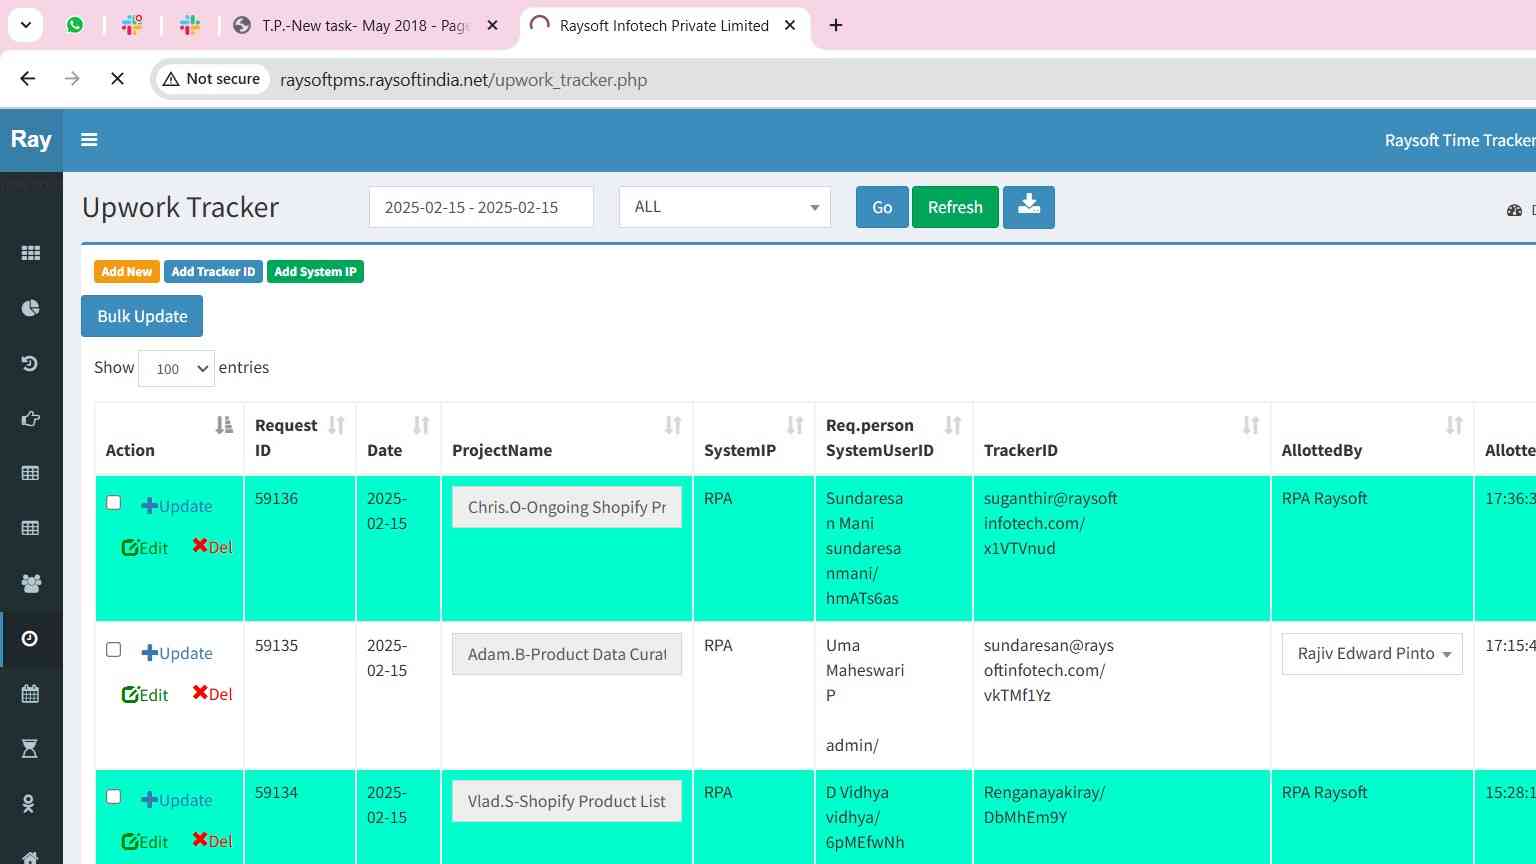Sort table by Action column
1536x864 pixels.
(224, 425)
